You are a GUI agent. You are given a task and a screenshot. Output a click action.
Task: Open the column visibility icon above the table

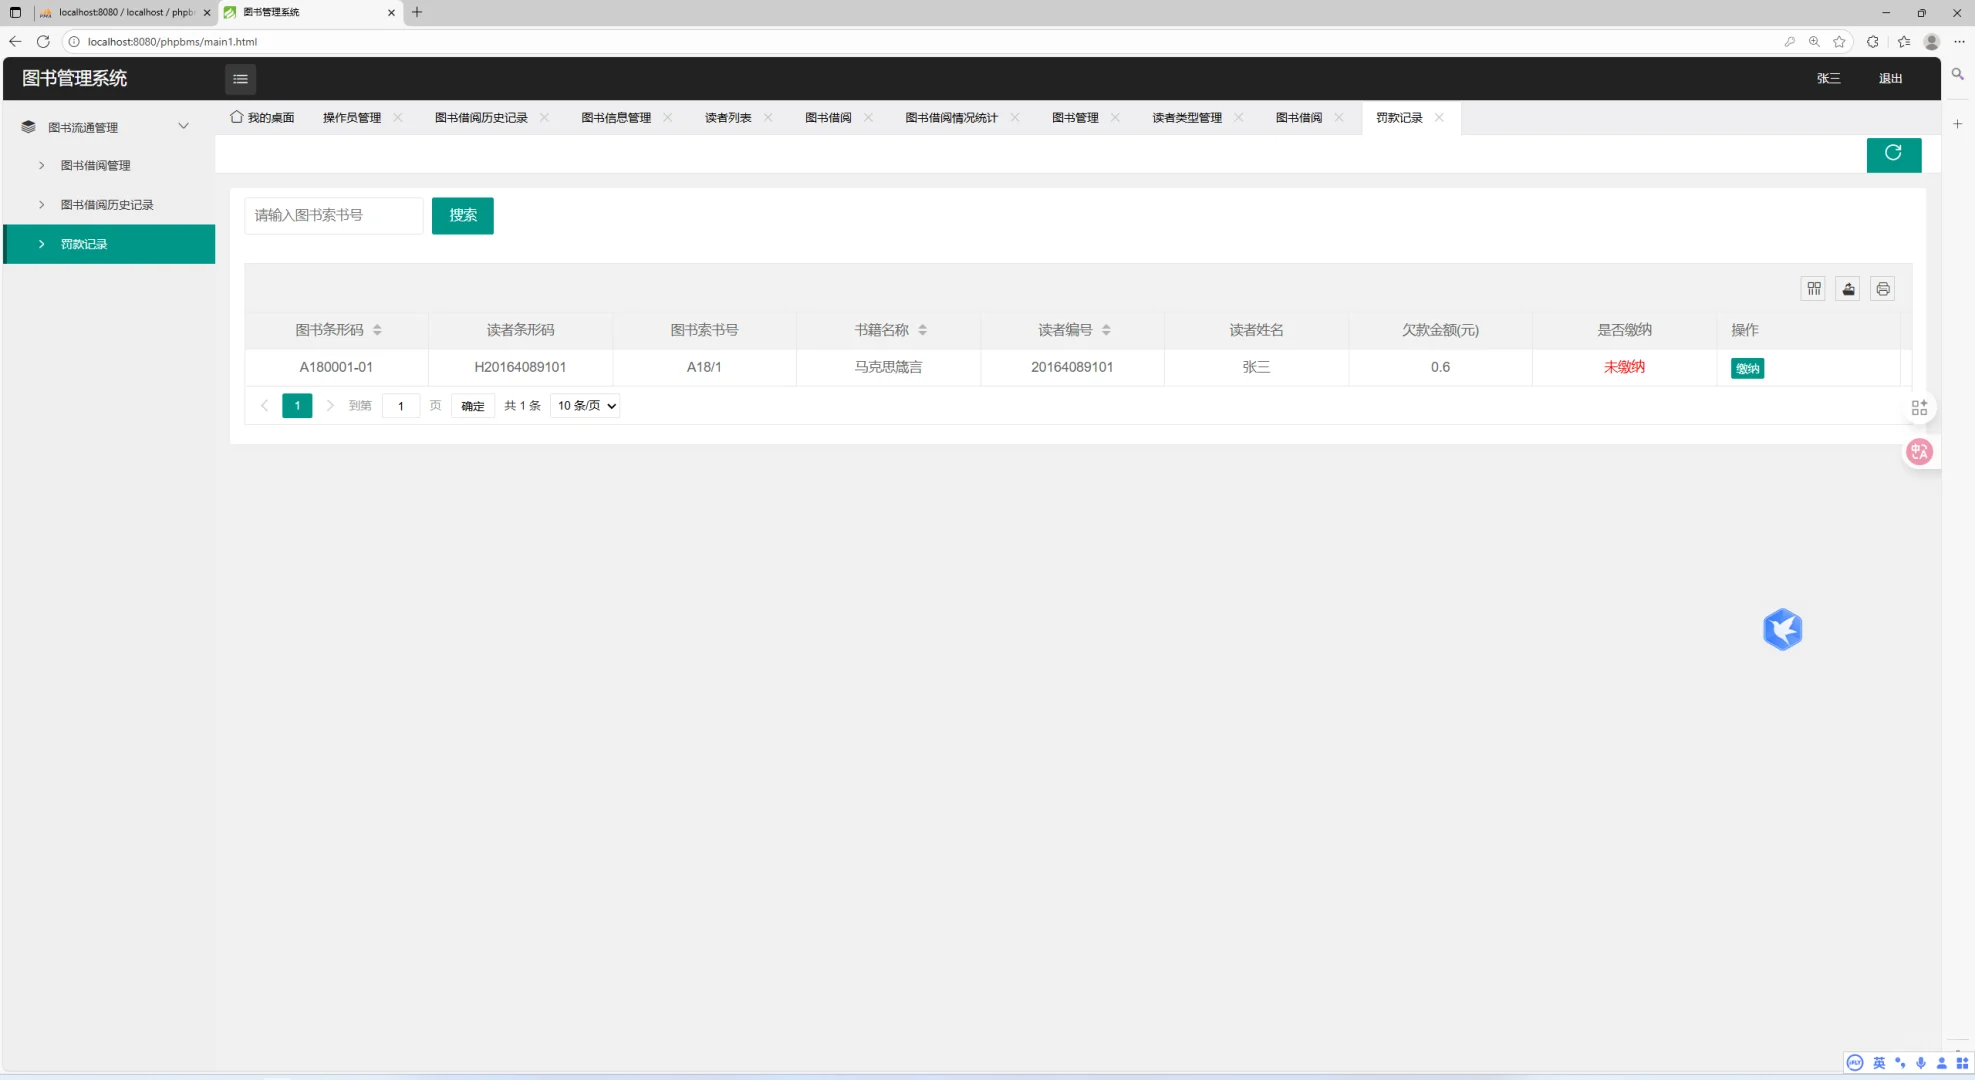tap(1813, 288)
